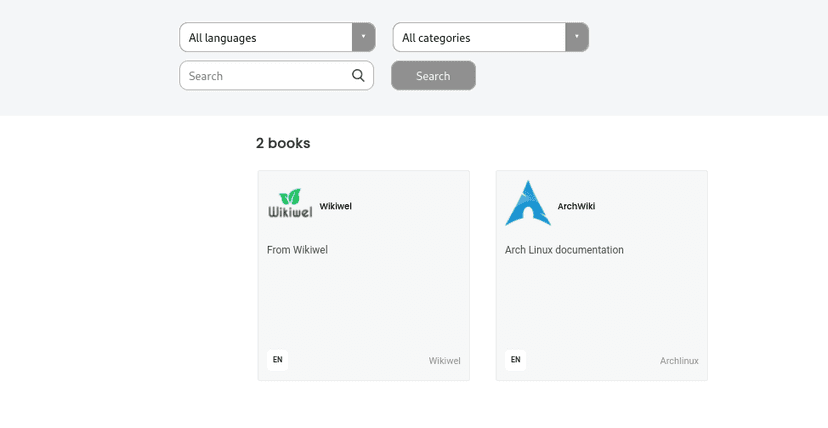Select the "From Wikiwel" description text
Image resolution: width=828 pixels, height=428 pixels.
tap(297, 250)
